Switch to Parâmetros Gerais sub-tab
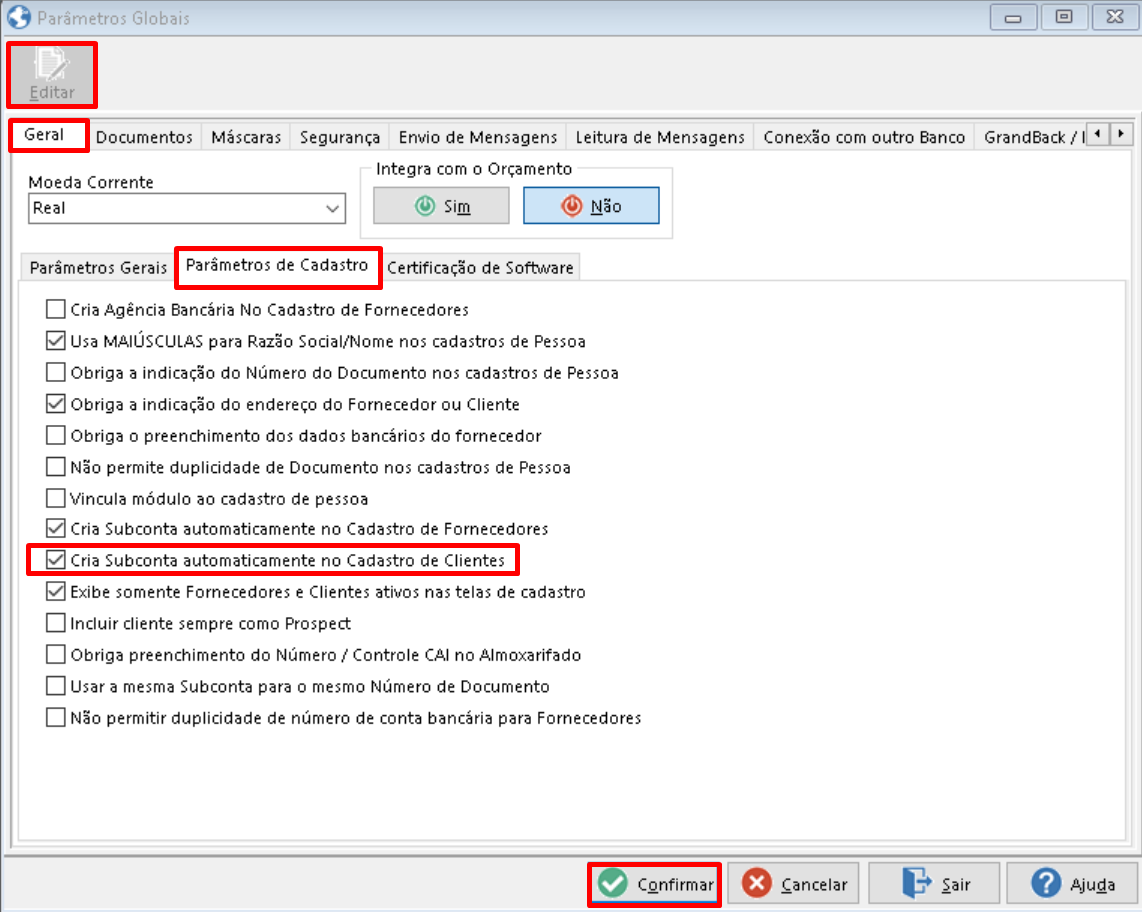The width and height of the screenshot is (1142, 912). click(x=98, y=267)
